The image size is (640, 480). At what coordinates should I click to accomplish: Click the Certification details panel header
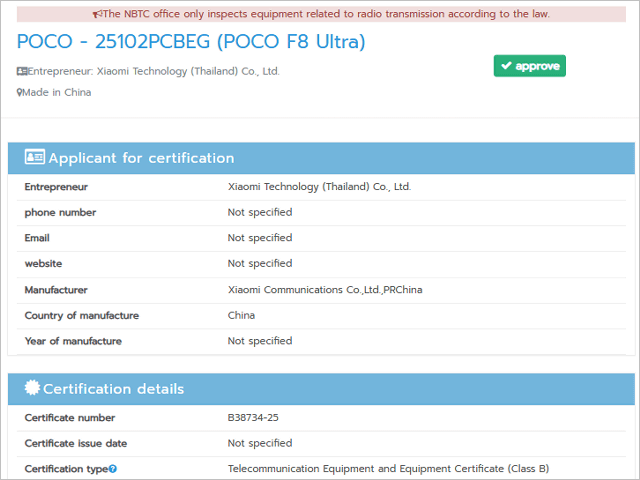(x=321, y=389)
